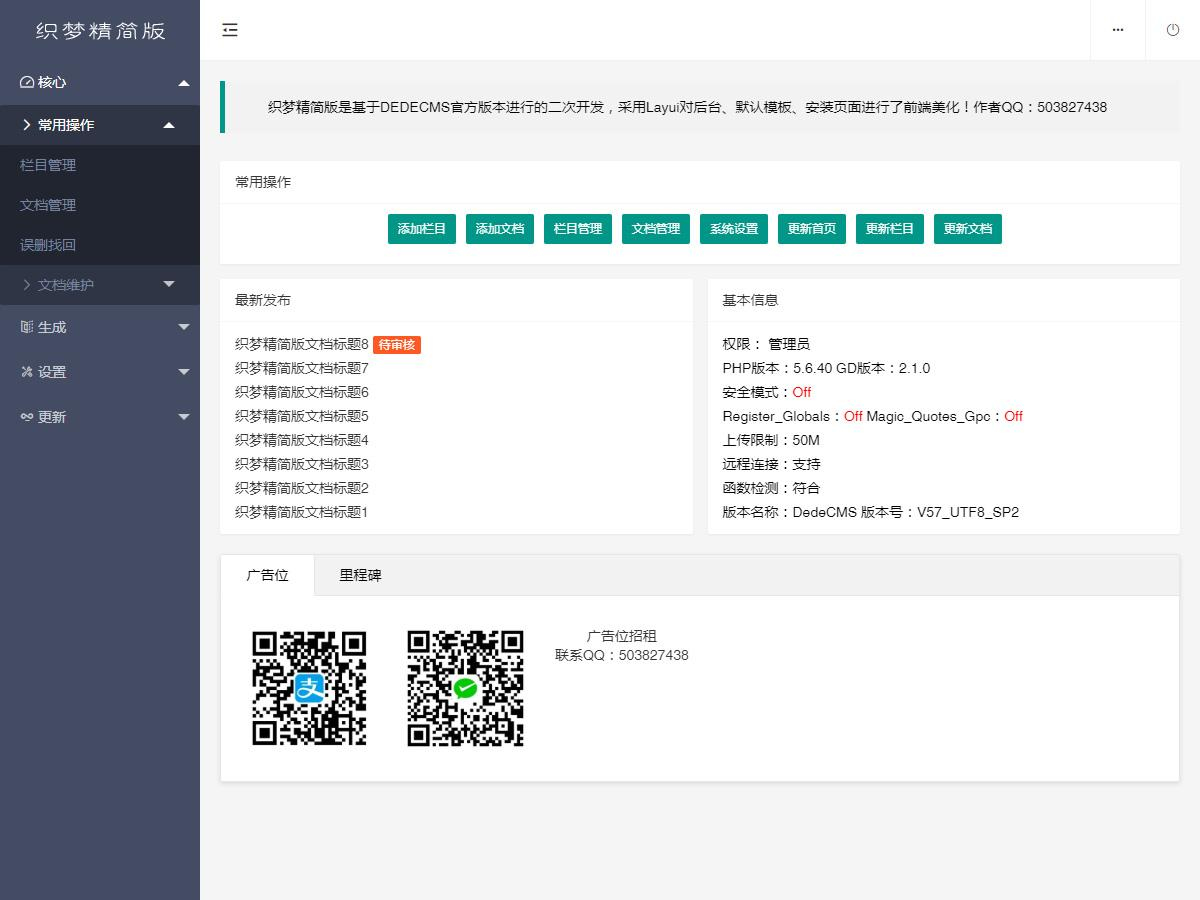Click the Alipay QR code image

310,688
